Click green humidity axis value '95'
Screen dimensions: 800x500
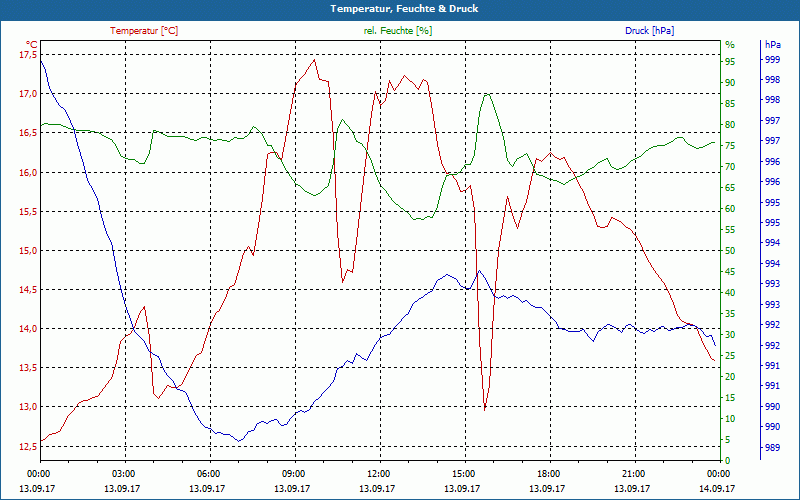(730, 62)
